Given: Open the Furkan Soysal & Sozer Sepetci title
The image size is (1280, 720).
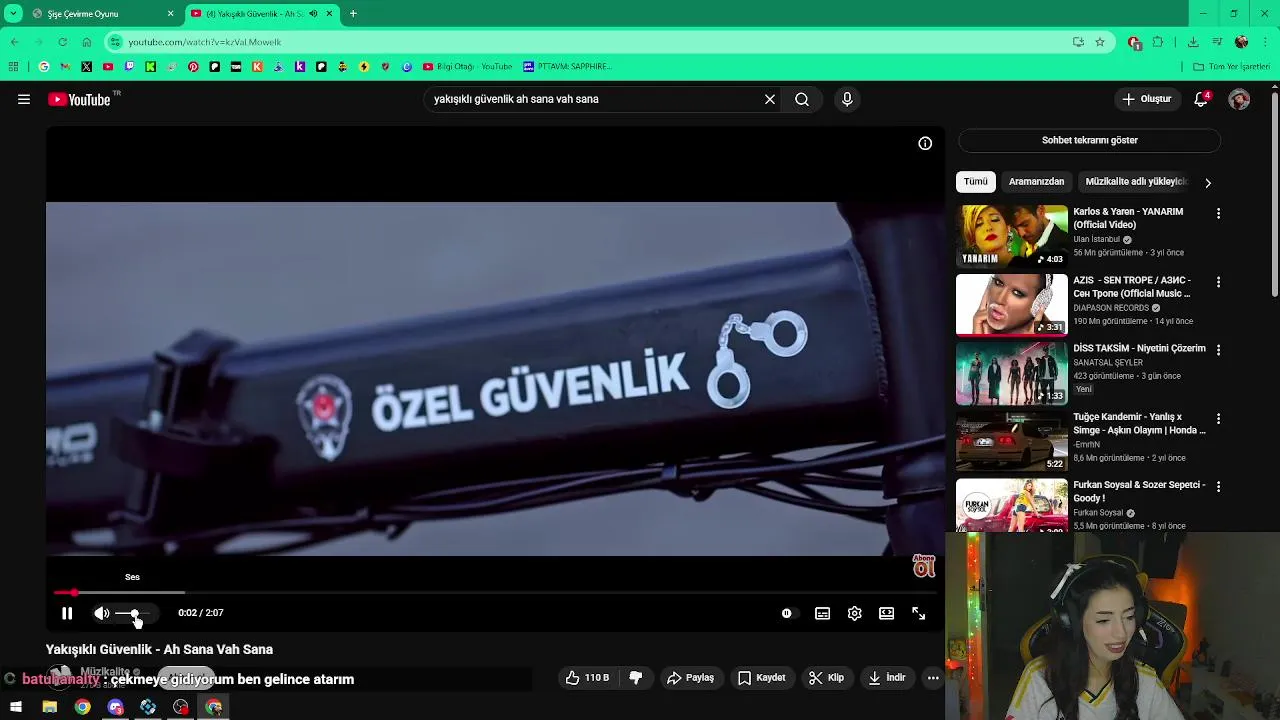Looking at the screenshot, I should click(1139, 491).
